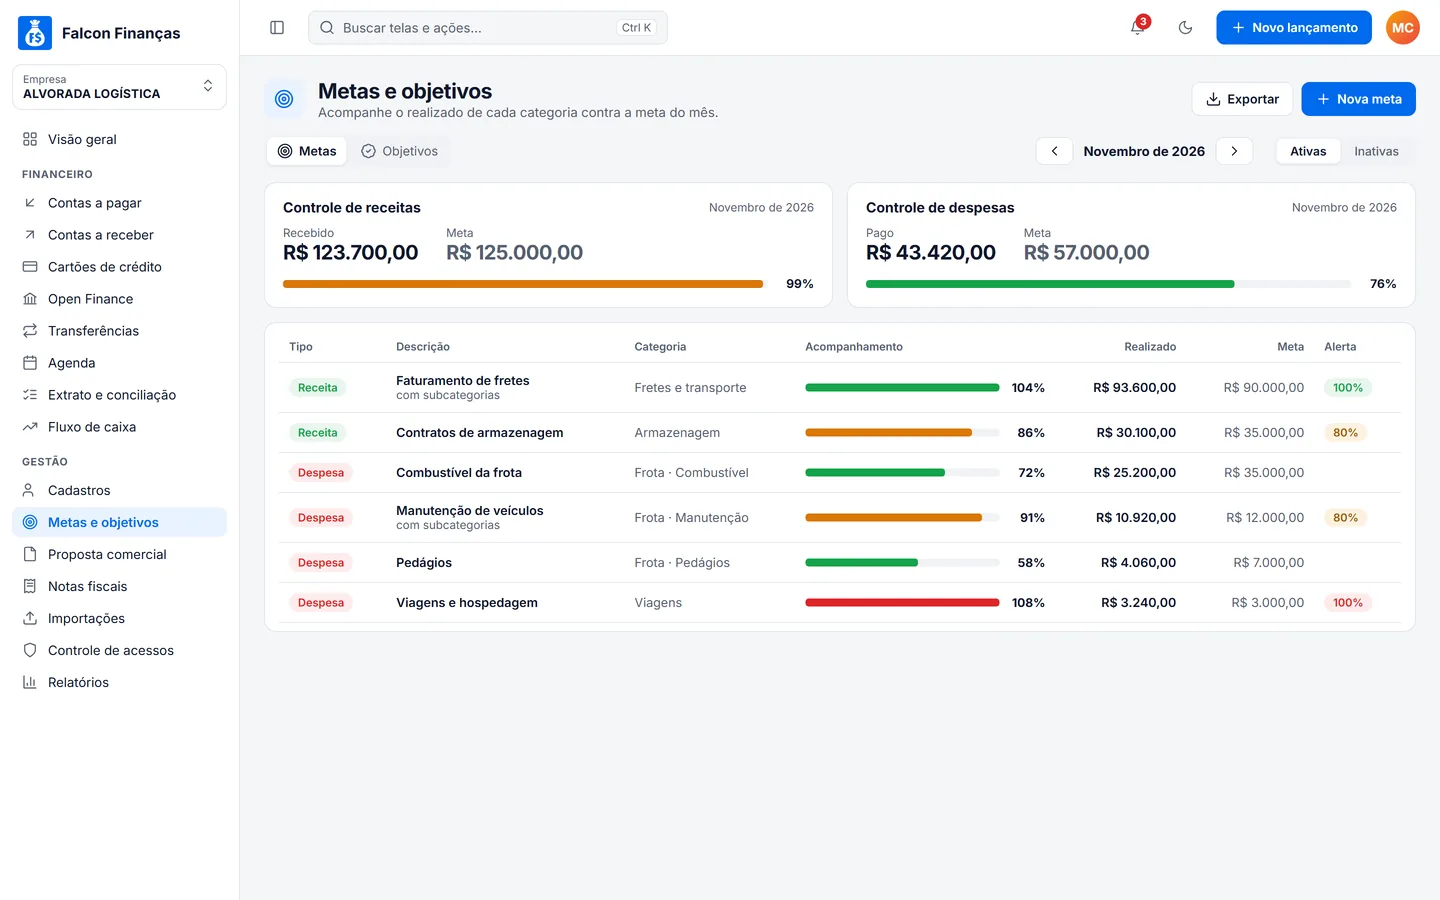1440x900 pixels.
Task: Open the Contratos de armazenagem row
Action: pos(840,433)
